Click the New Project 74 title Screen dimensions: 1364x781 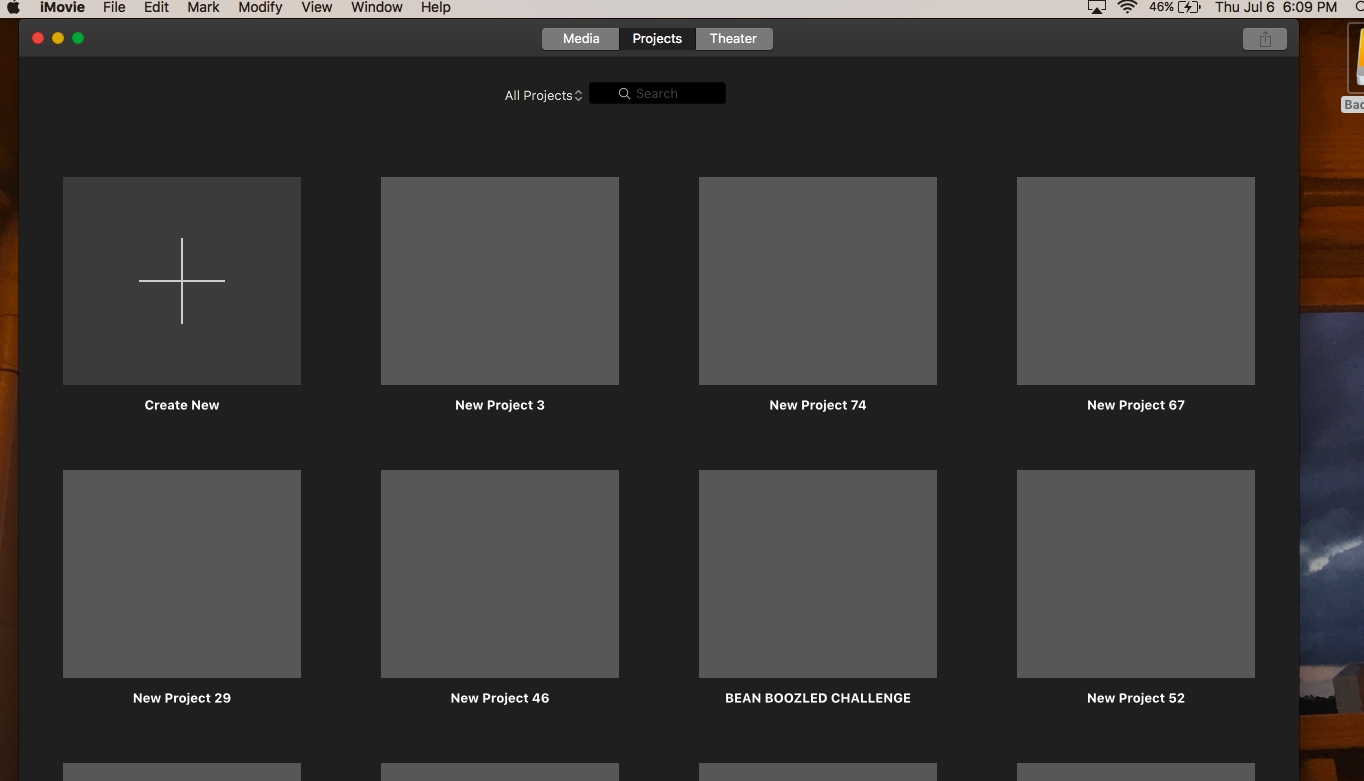pyautogui.click(x=818, y=405)
